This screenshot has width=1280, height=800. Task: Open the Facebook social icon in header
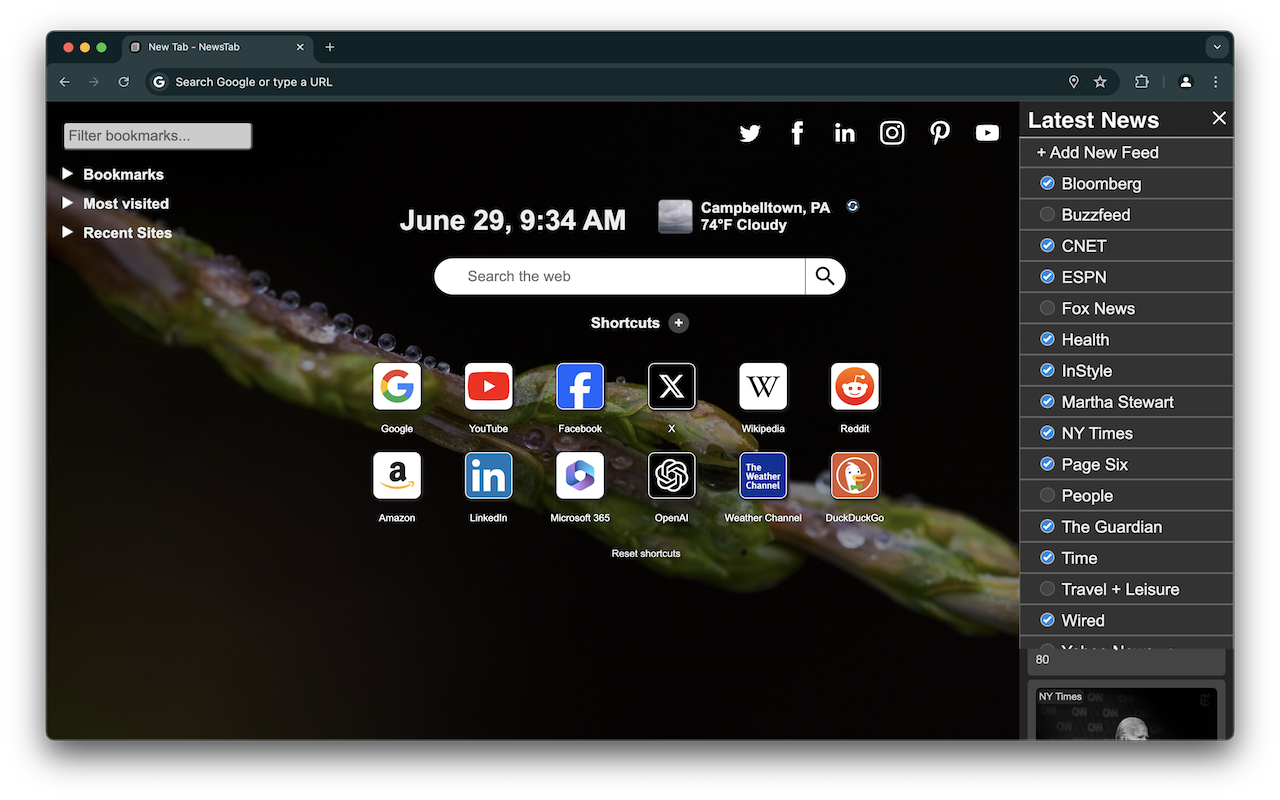coord(797,133)
